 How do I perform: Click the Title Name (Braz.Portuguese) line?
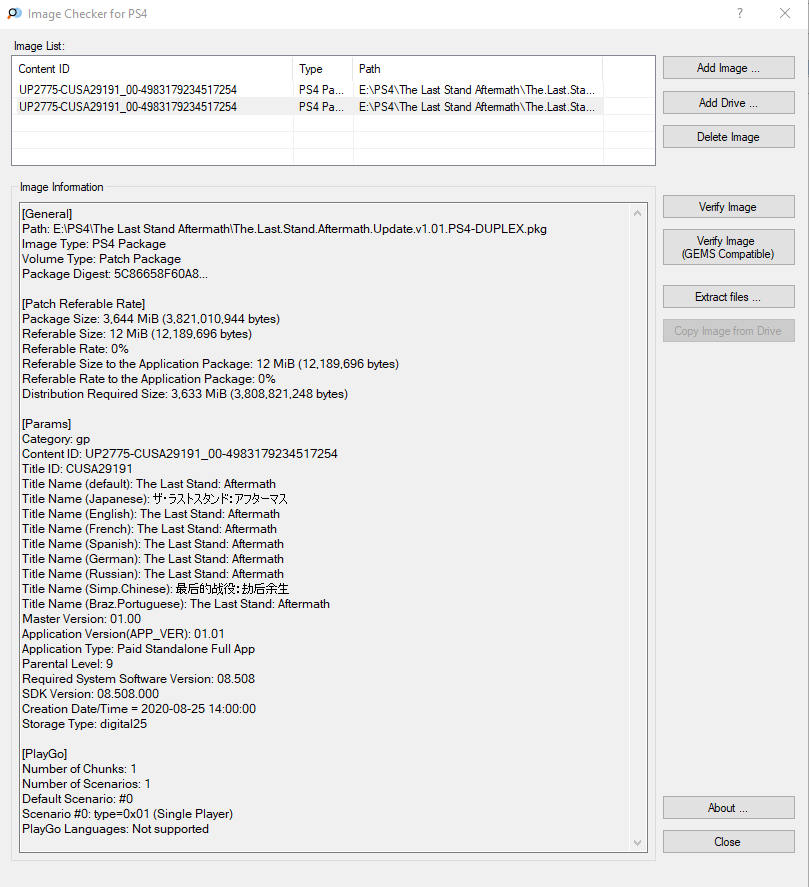click(176, 604)
